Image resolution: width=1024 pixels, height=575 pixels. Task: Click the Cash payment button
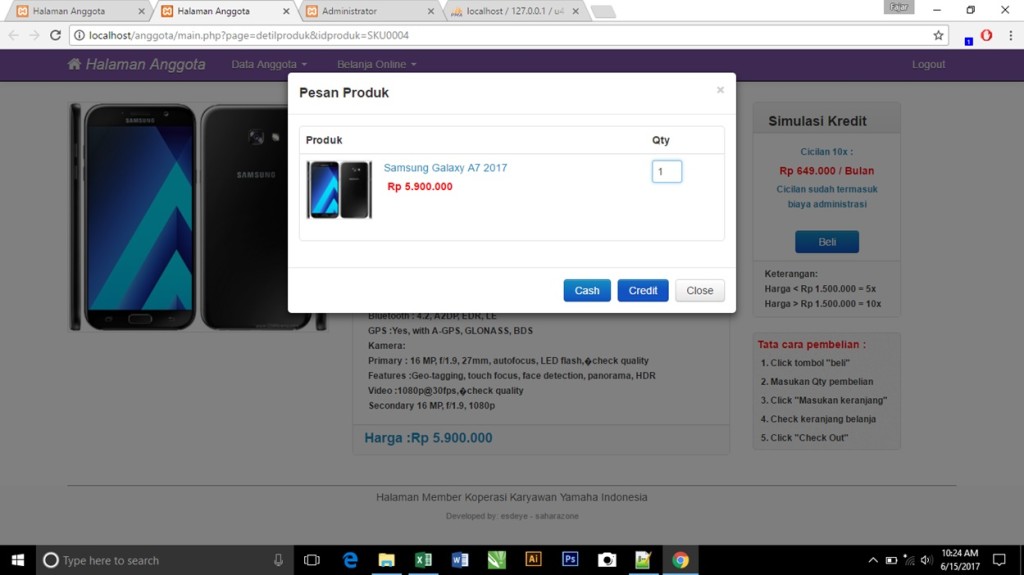pyautogui.click(x=586, y=290)
